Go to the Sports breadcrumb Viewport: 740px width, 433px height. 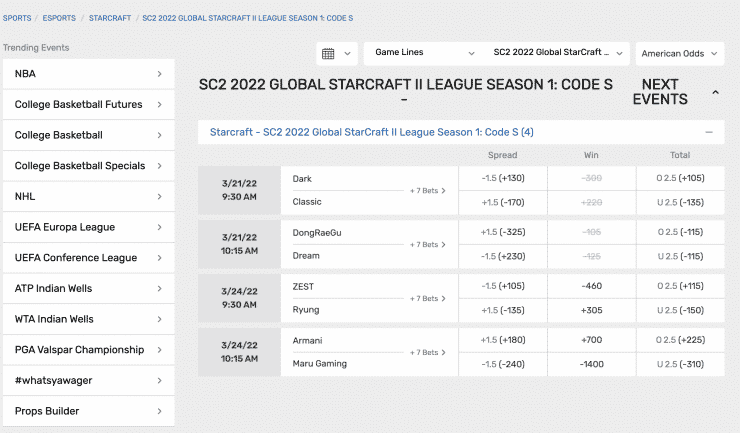pyautogui.click(x=17, y=18)
